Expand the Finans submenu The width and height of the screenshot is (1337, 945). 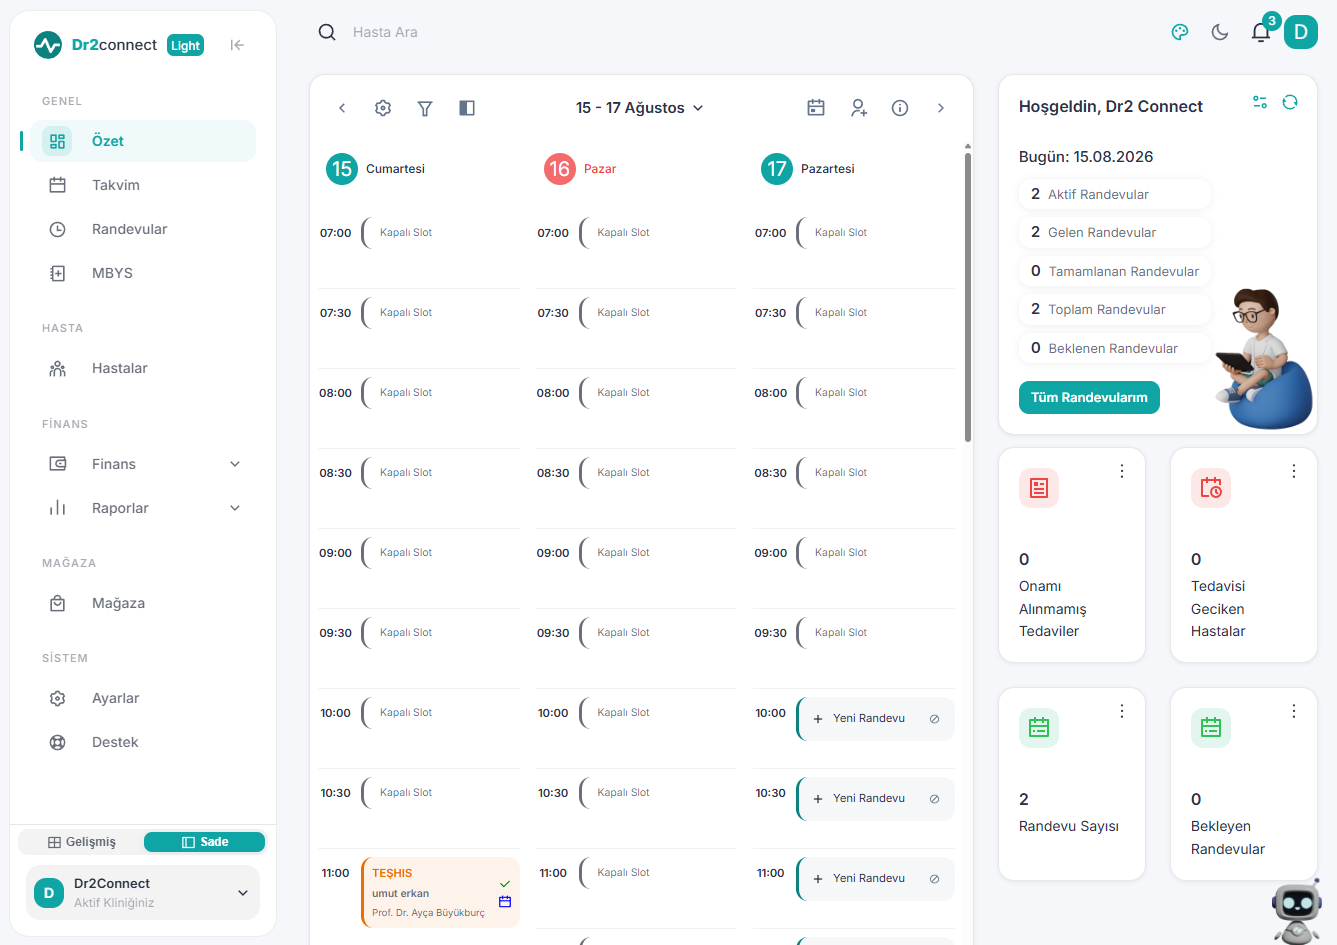pyautogui.click(x=143, y=464)
